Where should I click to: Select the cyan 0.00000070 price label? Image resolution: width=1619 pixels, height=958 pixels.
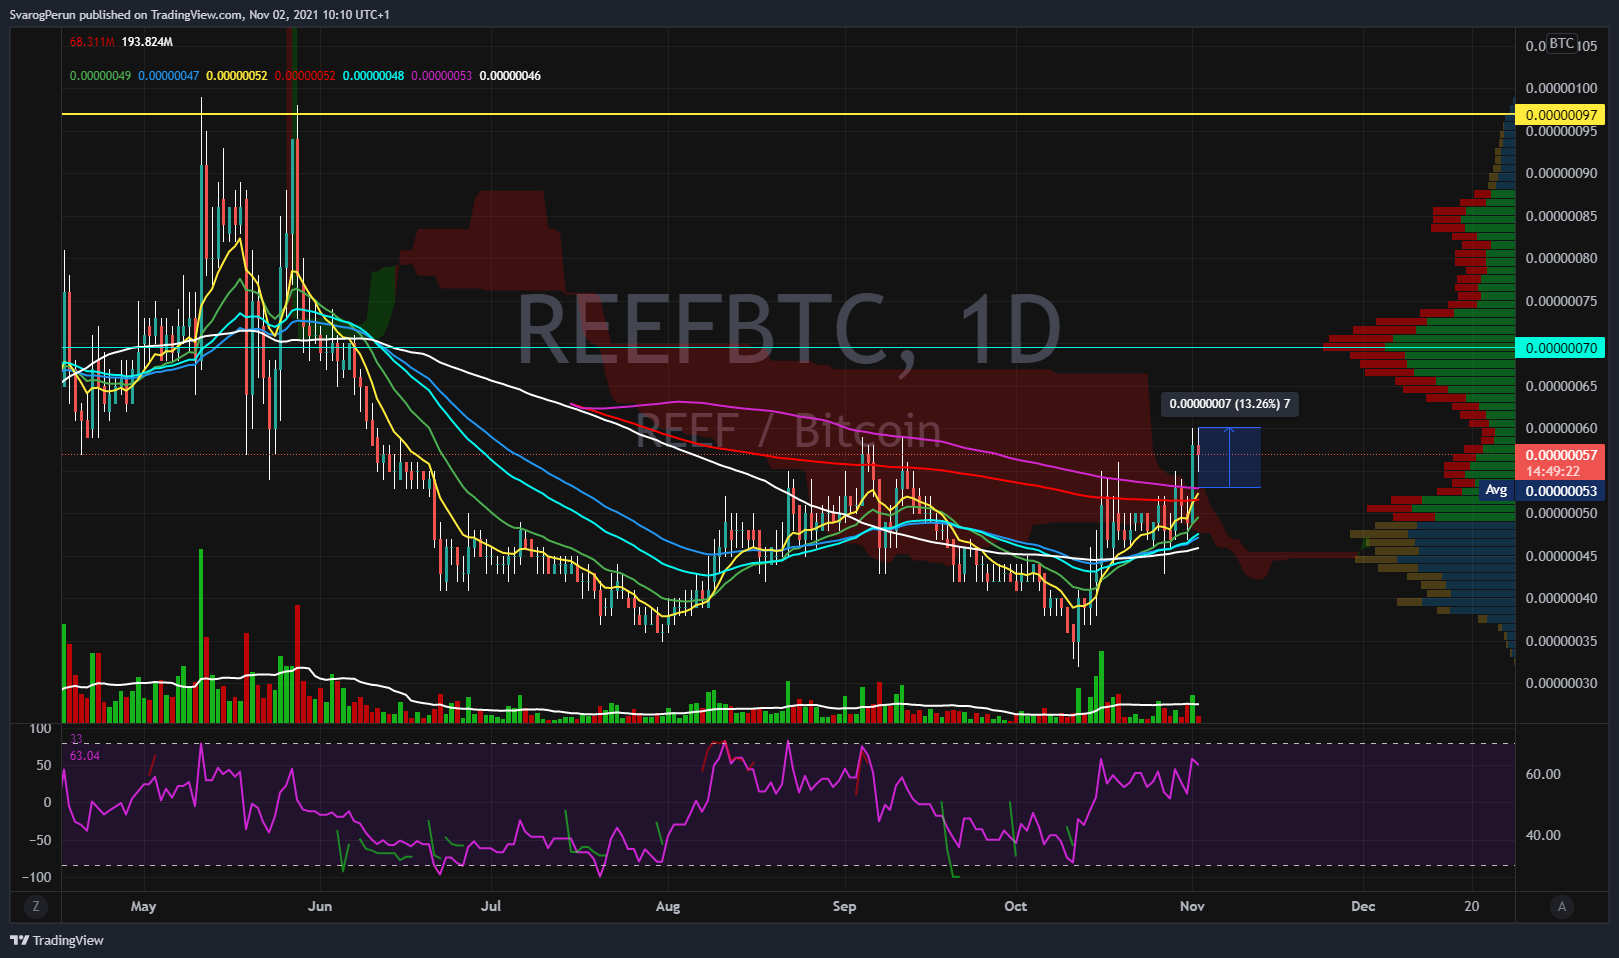(x=1561, y=348)
